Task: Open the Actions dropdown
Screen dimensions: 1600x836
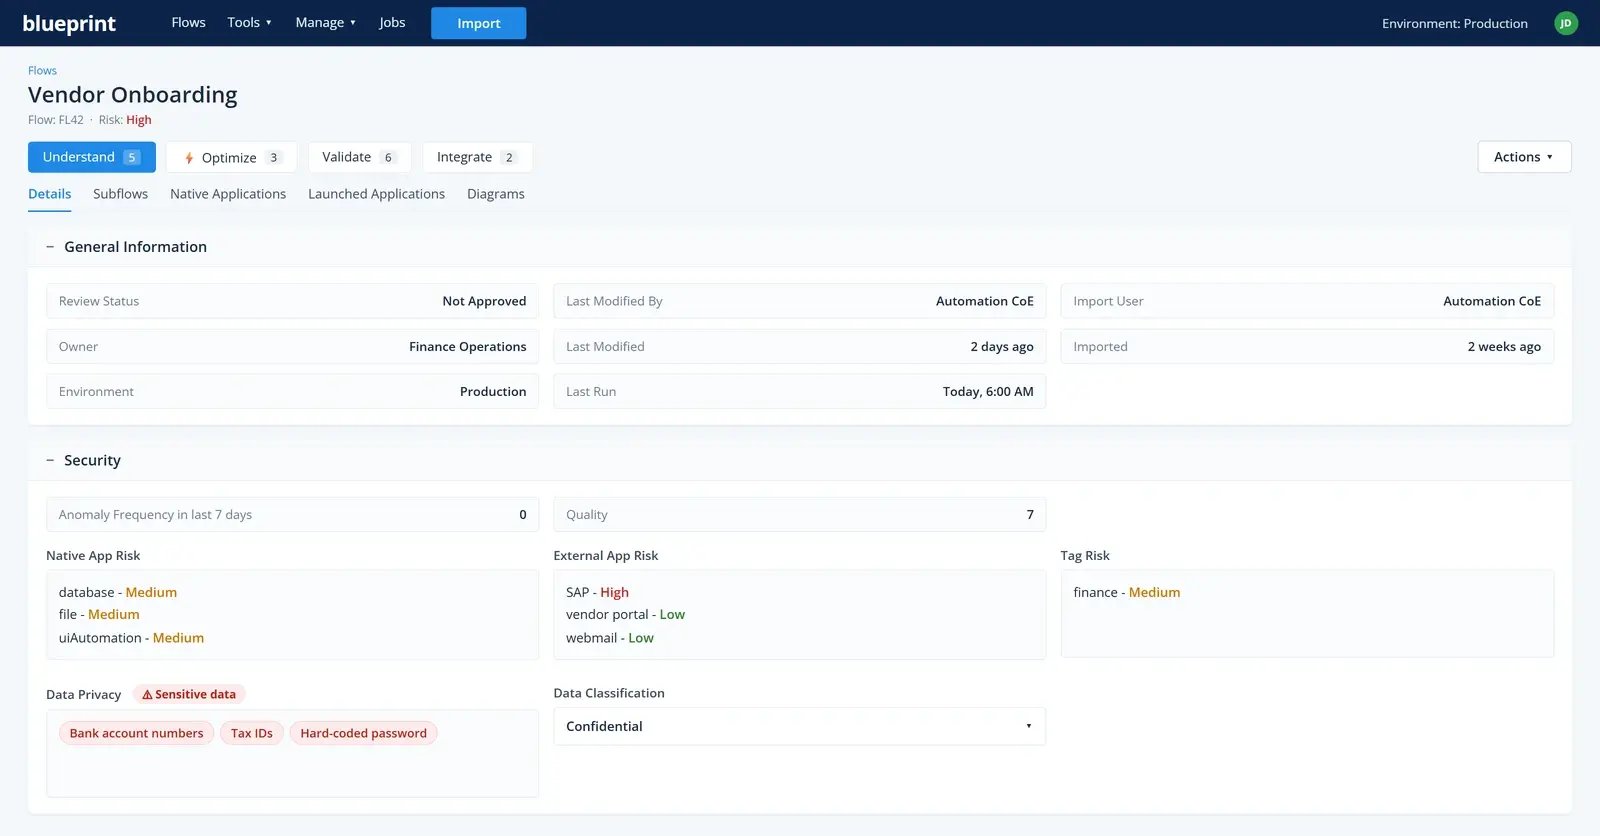Action: click(1524, 157)
